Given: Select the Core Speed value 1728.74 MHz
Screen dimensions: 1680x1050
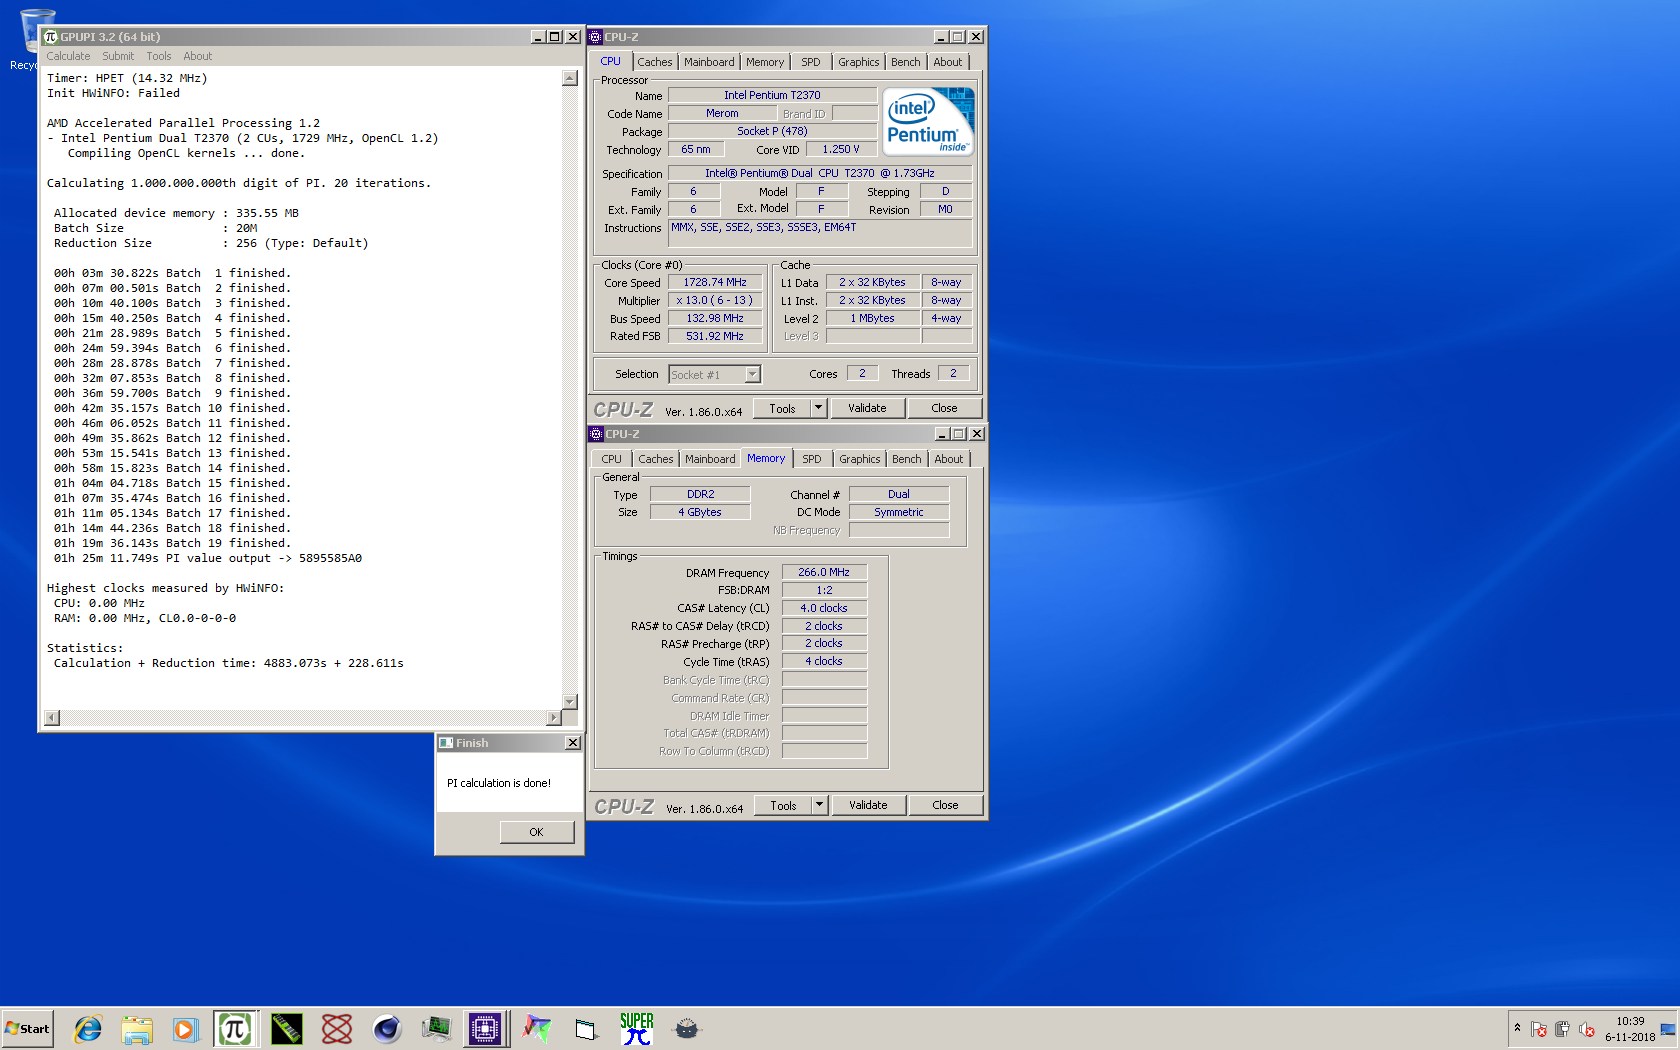Looking at the screenshot, I should click(715, 283).
